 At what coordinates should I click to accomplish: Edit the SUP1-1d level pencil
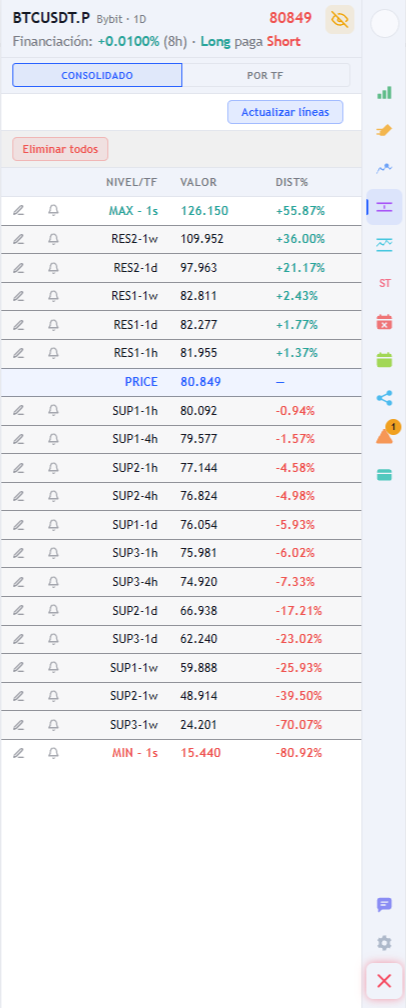click(x=19, y=525)
